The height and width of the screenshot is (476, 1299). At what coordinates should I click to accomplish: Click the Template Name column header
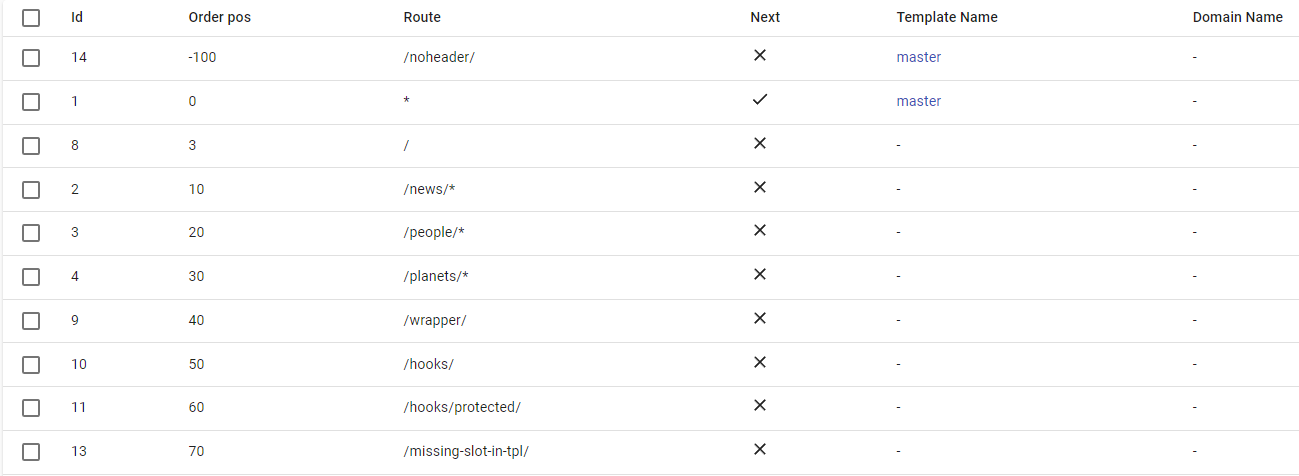click(x=947, y=17)
